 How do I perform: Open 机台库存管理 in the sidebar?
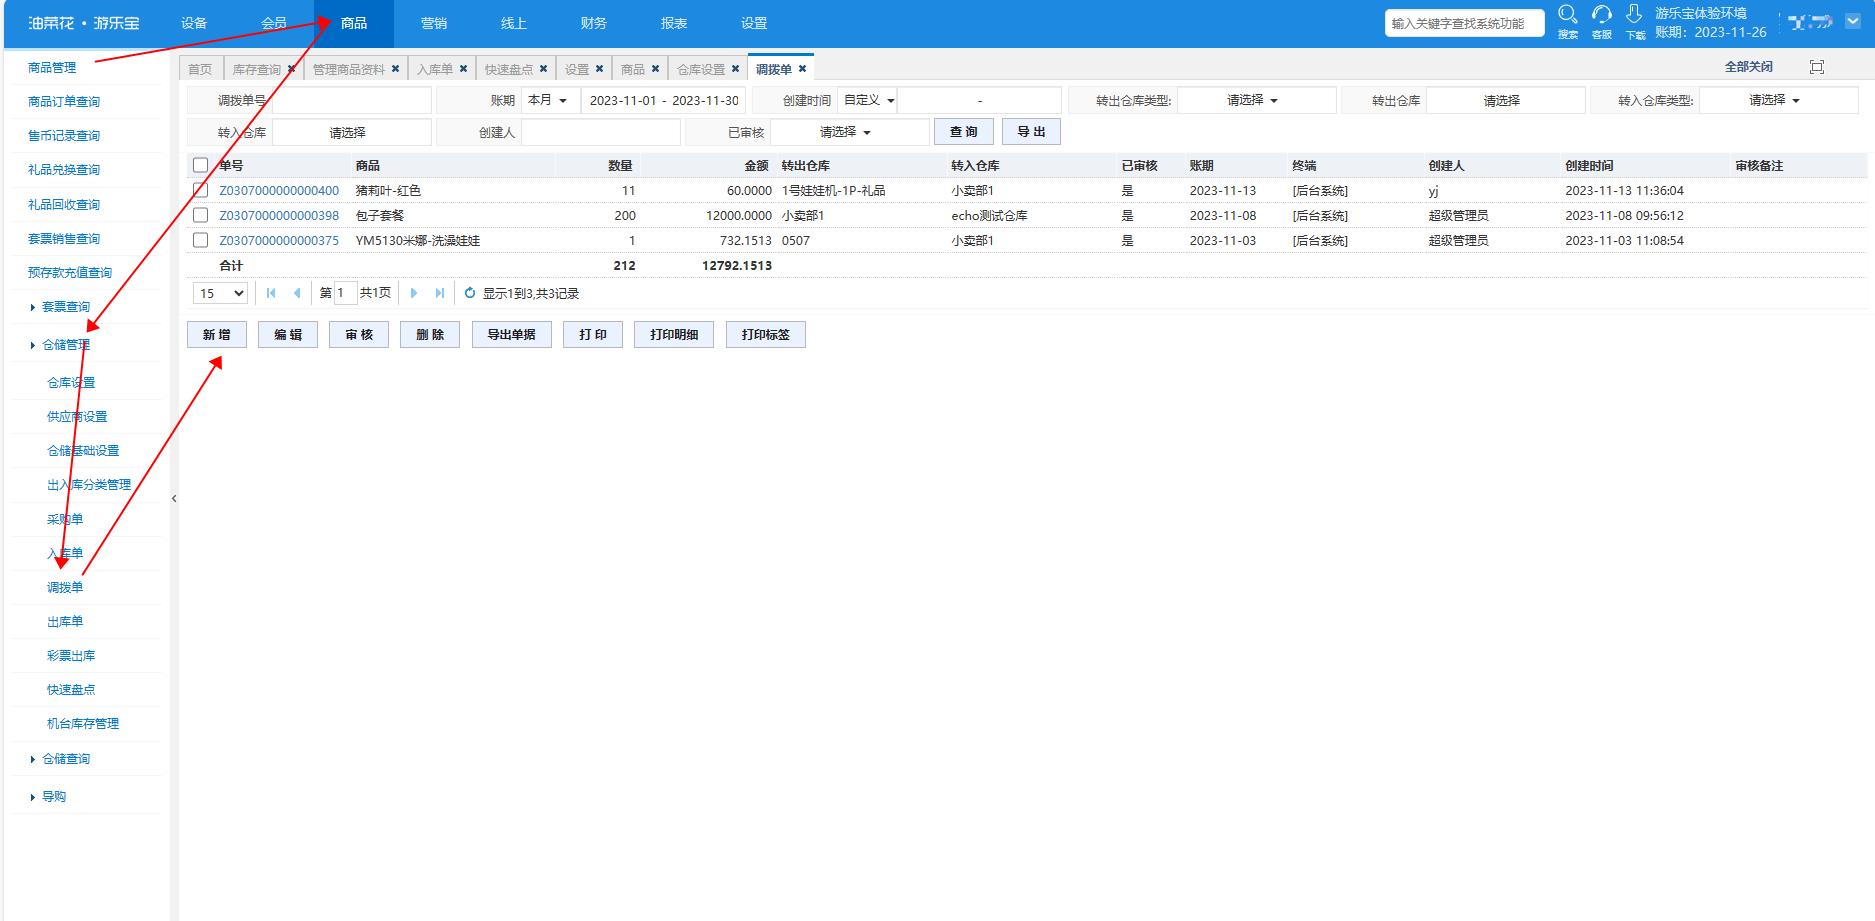click(x=83, y=724)
